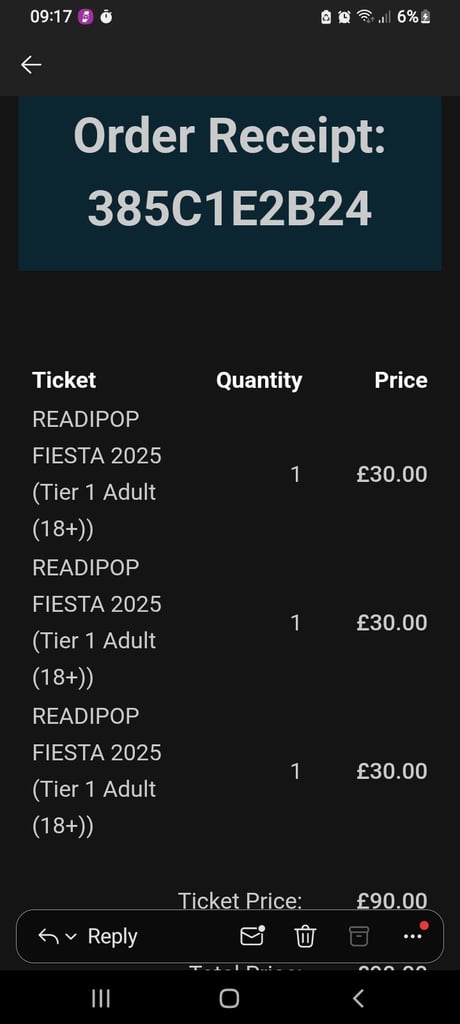Screen dimensions: 460x1024
Task: Tap the back arrow to leave email
Action: pyautogui.click(x=31, y=65)
